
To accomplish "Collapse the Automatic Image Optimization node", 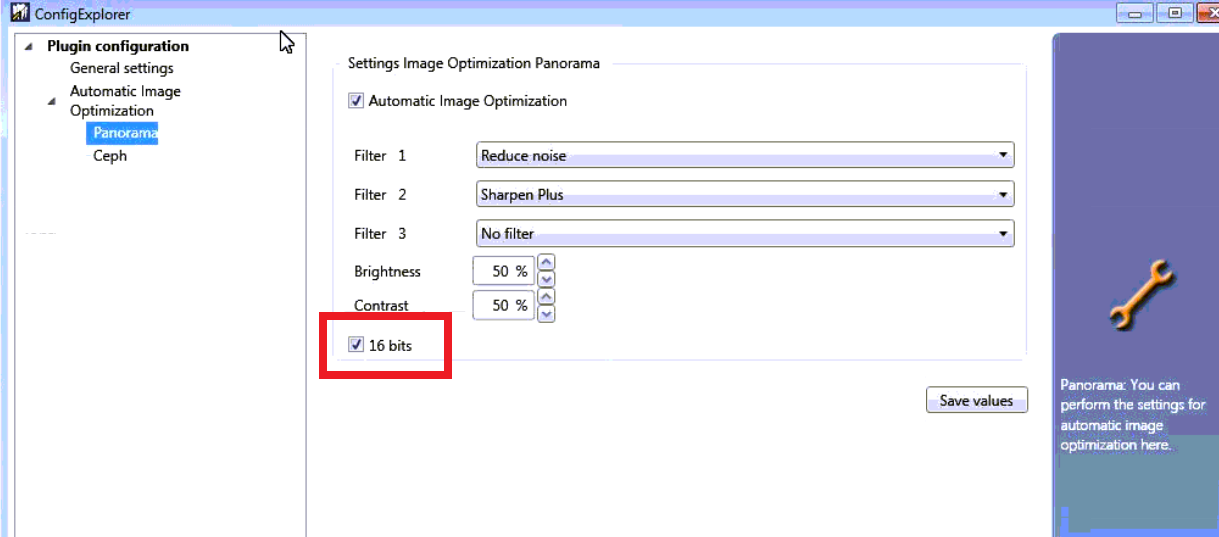I will [x=51, y=101].
